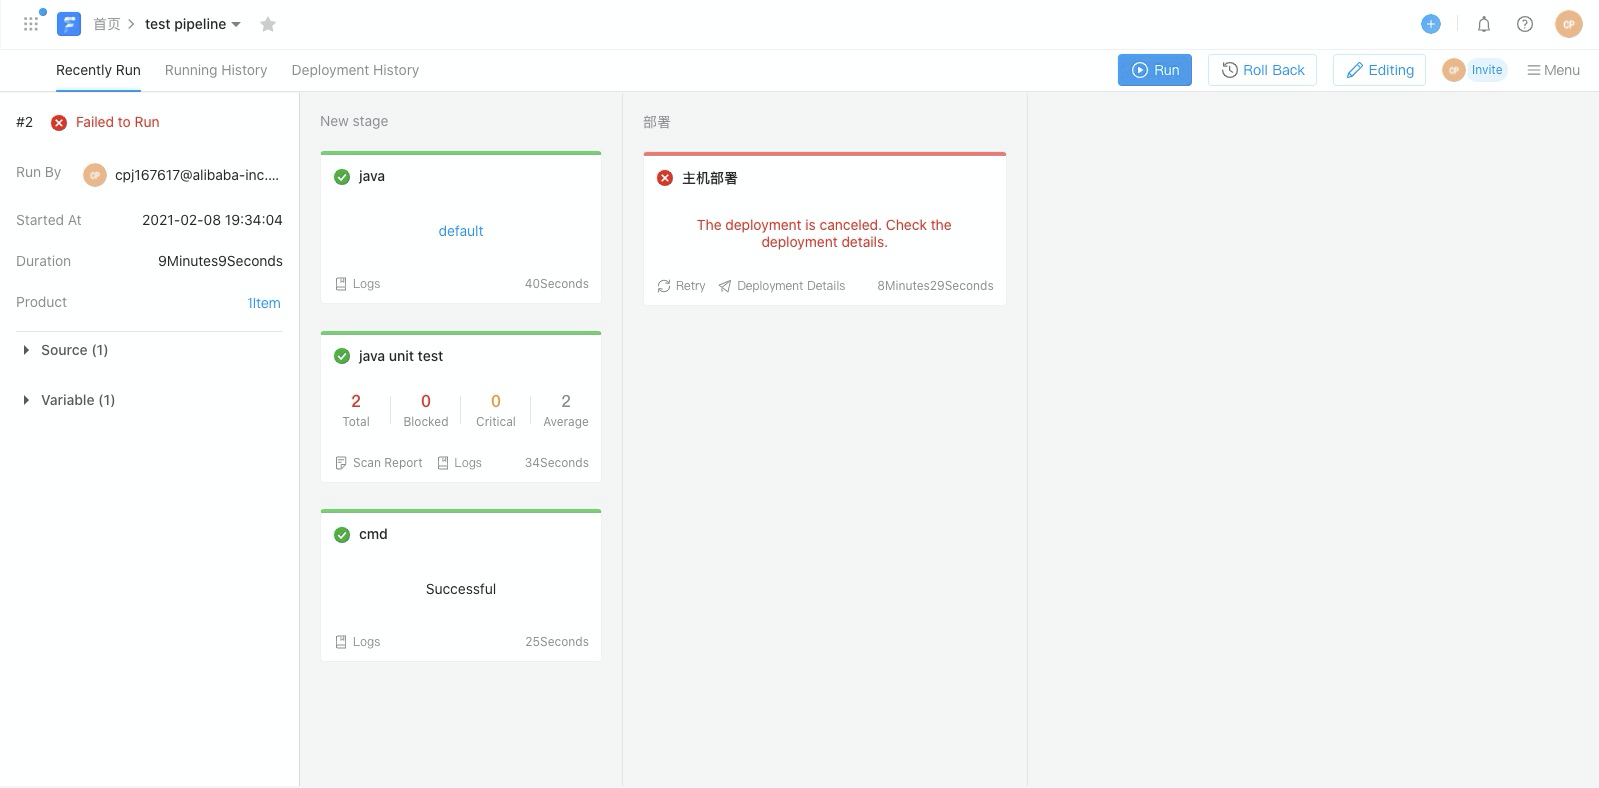Click the Flow pipeline logo icon

pyautogui.click(x=69, y=24)
